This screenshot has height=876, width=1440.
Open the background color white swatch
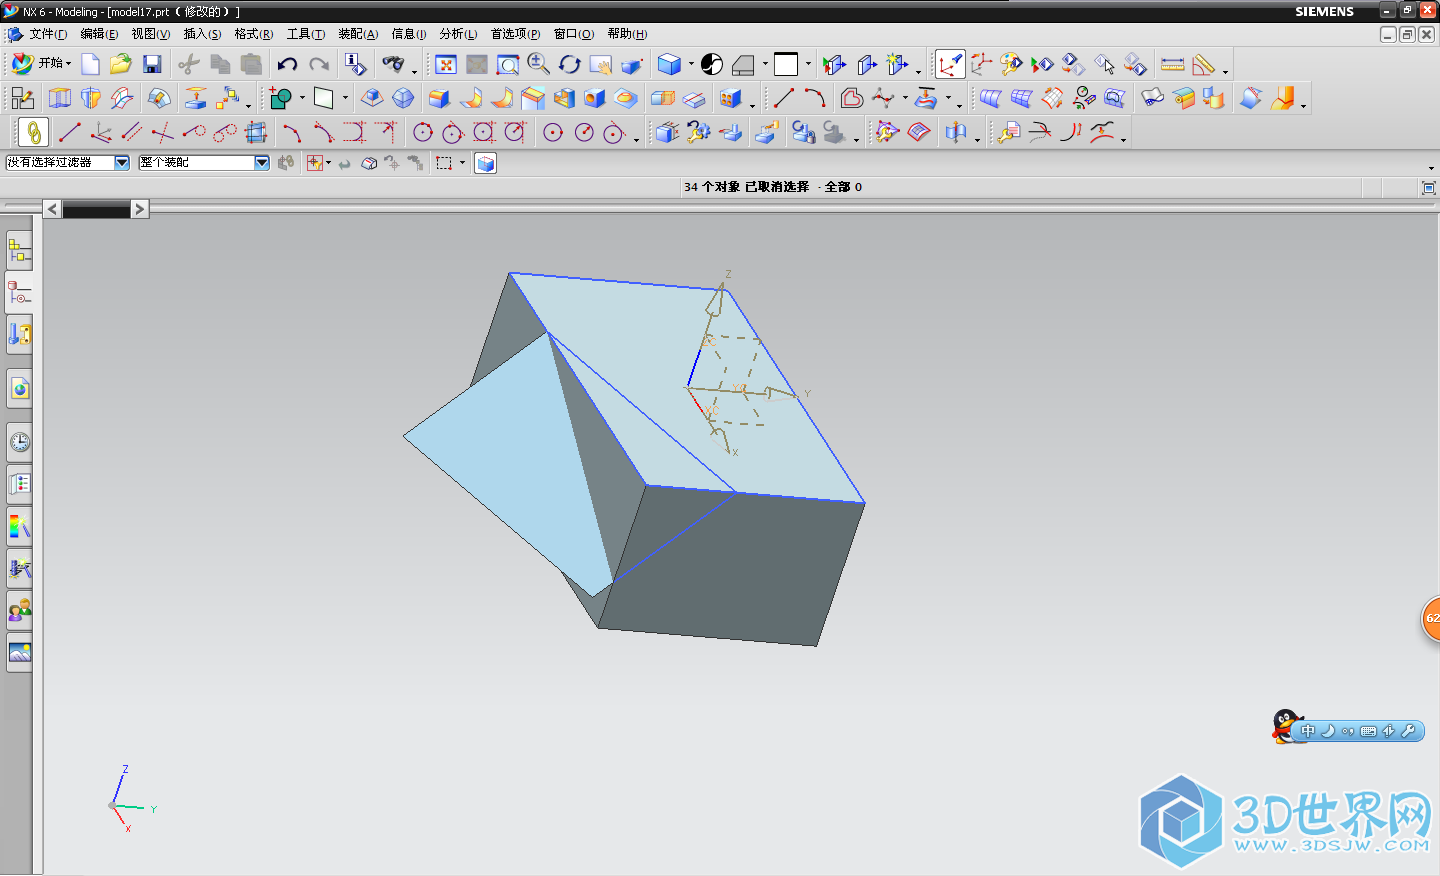pyautogui.click(x=786, y=64)
